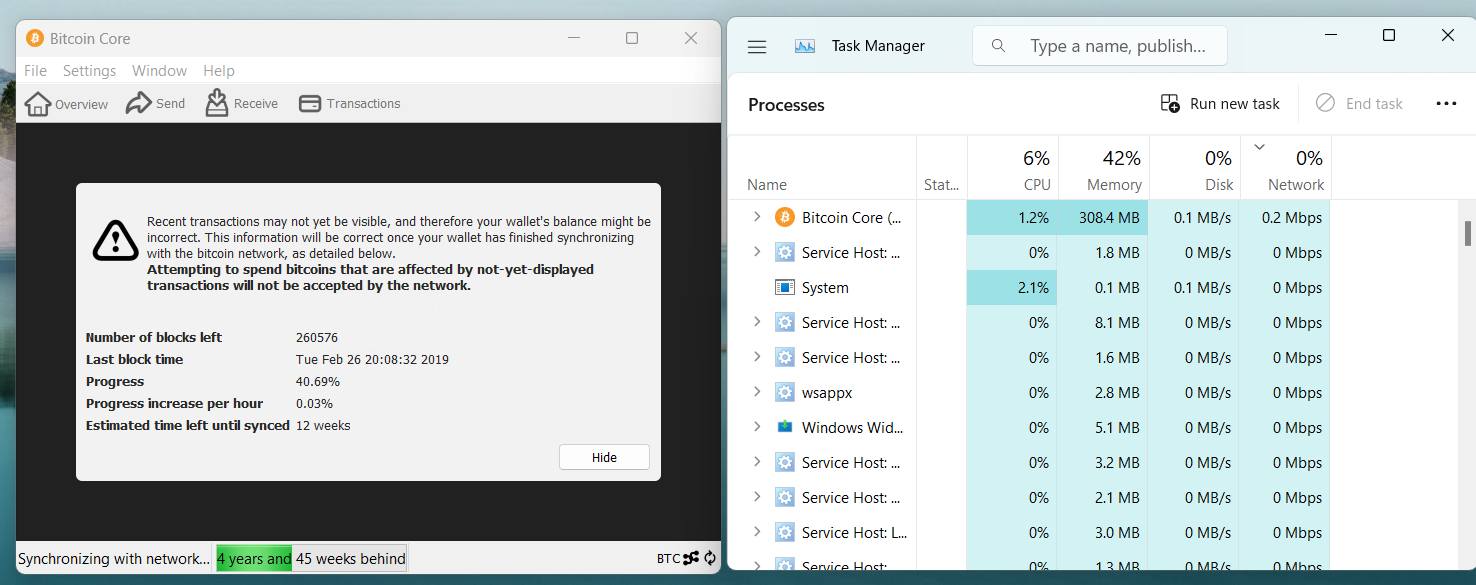Click the BTC unit selector in status bar
1476x585 pixels.
pyautogui.click(x=668, y=558)
